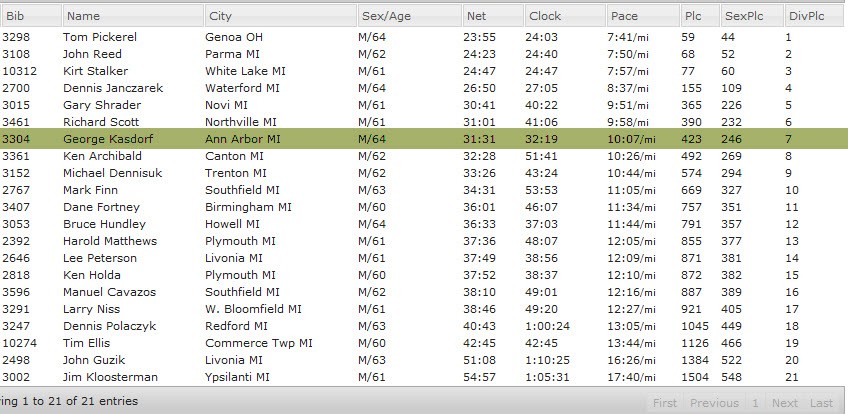Sort by the Sex/Age column header
The height and width of the screenshot is (414, 848).
tap(408, 16)
